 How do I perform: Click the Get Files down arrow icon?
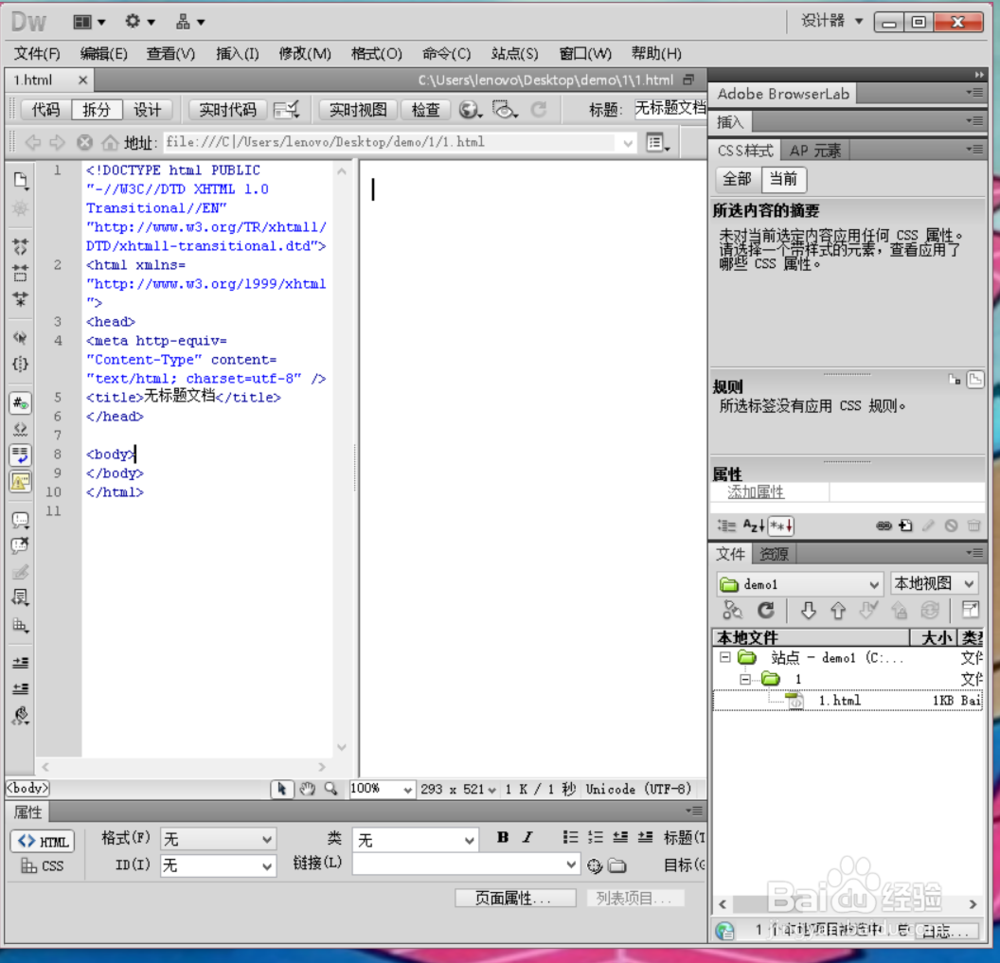808,610
